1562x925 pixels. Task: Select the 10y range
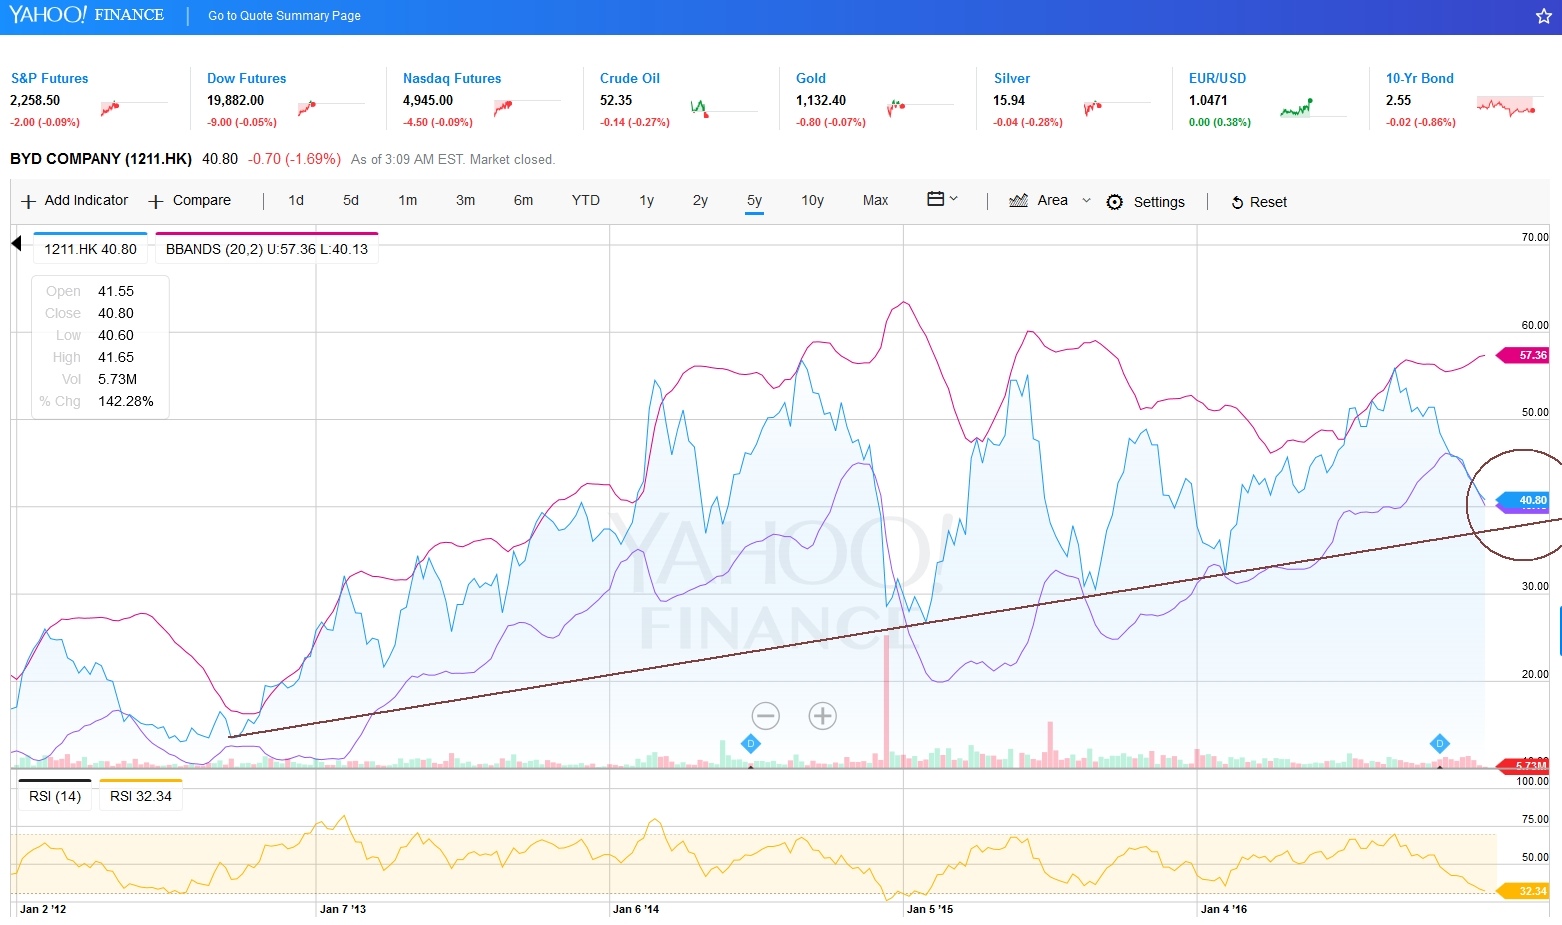coord(812,200)
